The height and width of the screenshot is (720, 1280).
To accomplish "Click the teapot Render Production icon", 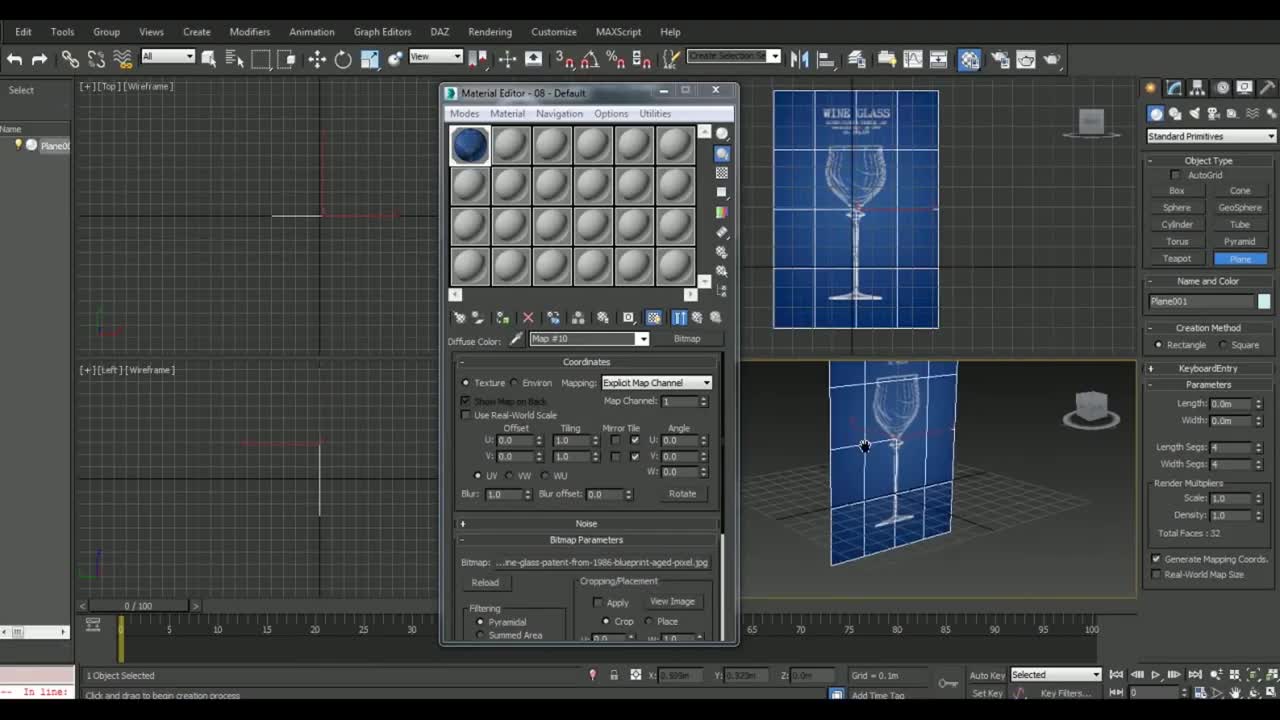I will pyautogui.click(x=1052, y=59).
